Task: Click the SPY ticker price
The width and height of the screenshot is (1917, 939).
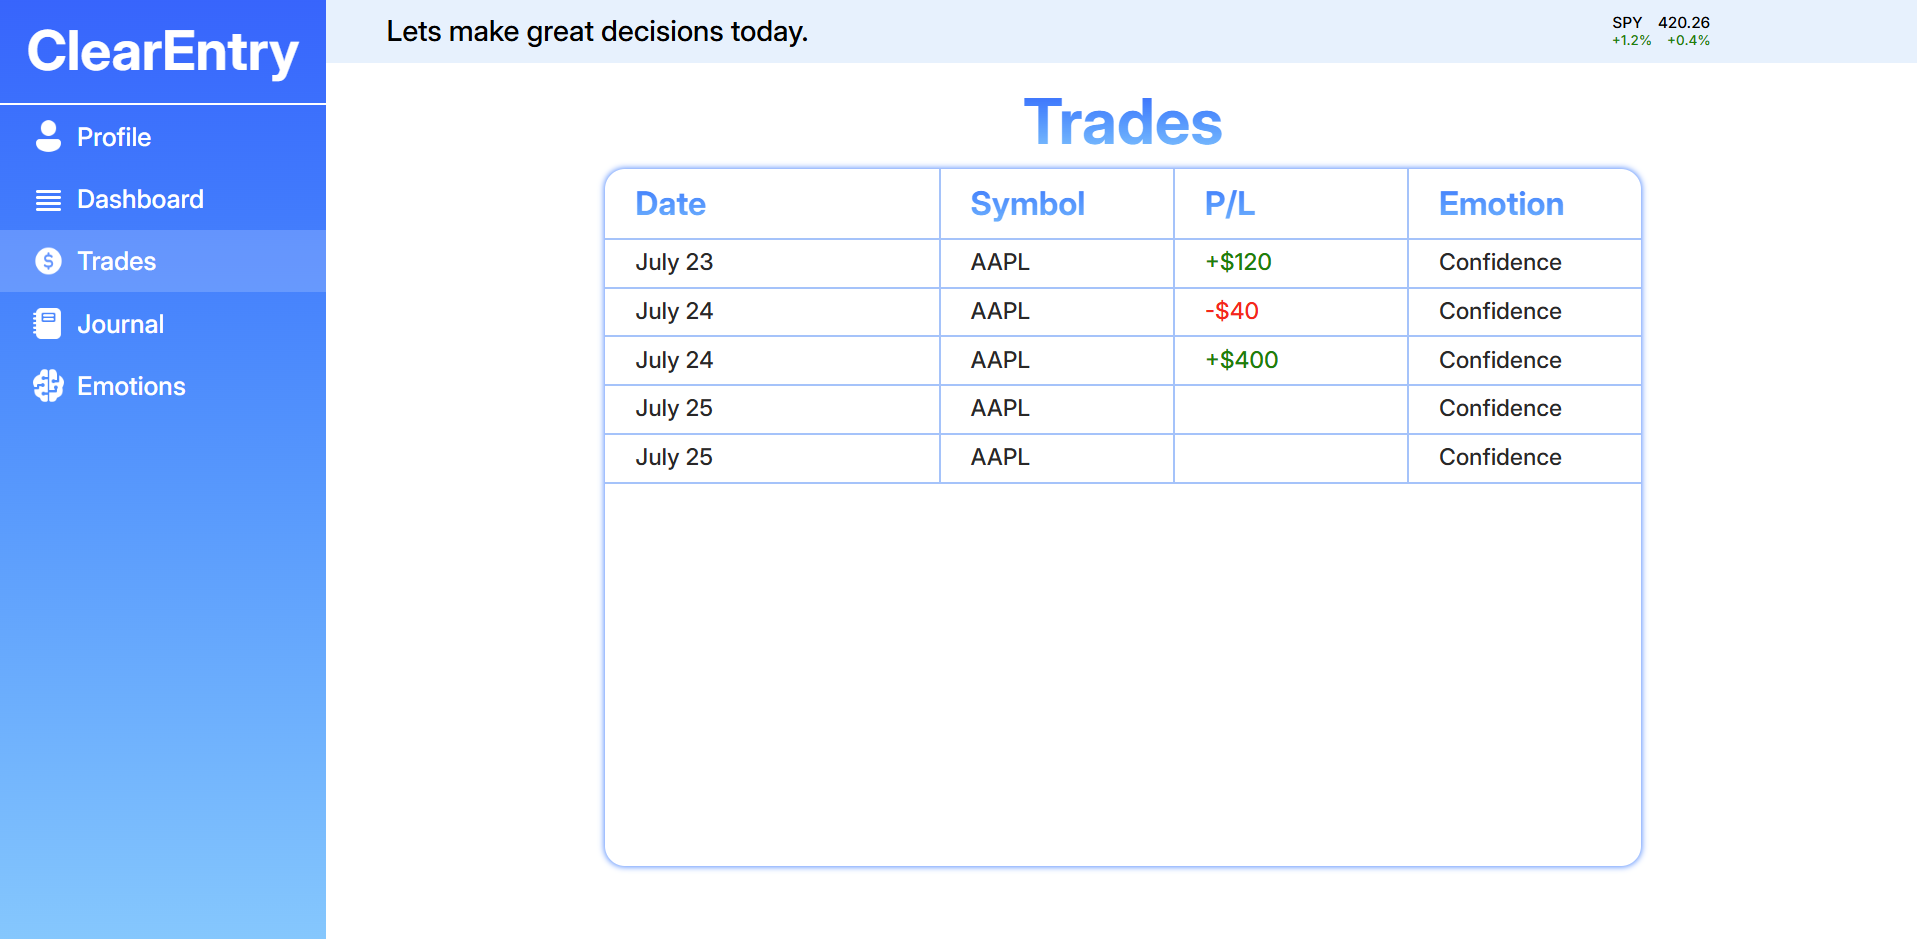Action: click(1684, 22)
